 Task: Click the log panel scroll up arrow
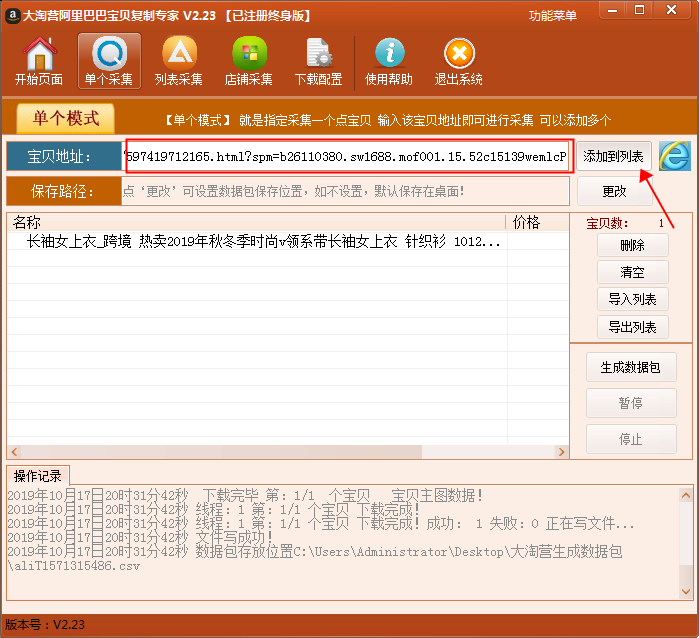click(686, 495)
